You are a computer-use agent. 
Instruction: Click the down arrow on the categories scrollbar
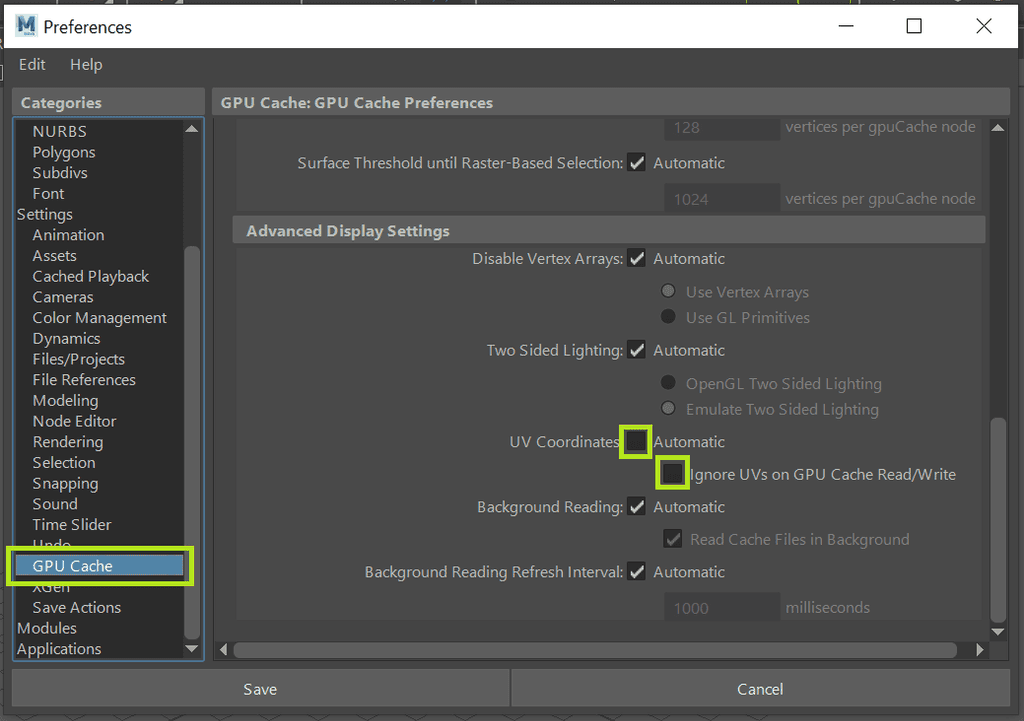[191, 648]
